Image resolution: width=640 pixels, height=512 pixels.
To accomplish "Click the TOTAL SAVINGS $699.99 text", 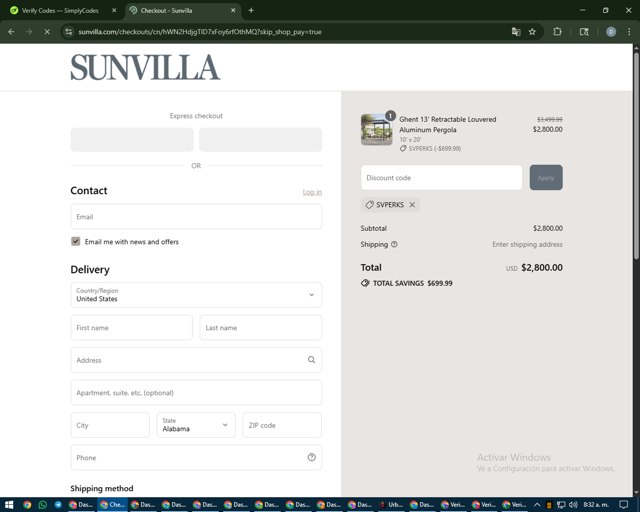I will pyautogui.click(x=412, y=283).
